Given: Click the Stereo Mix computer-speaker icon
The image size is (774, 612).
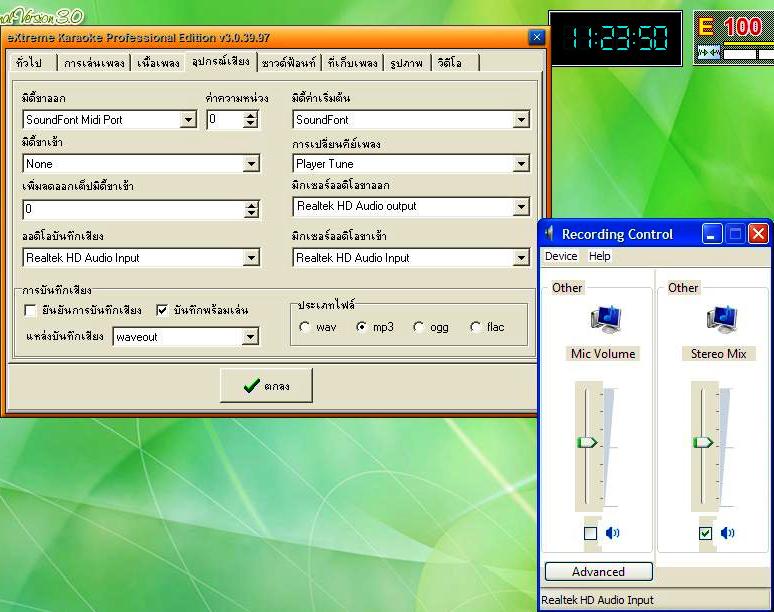Looking at the screenshot, I should tap(722, 319).
